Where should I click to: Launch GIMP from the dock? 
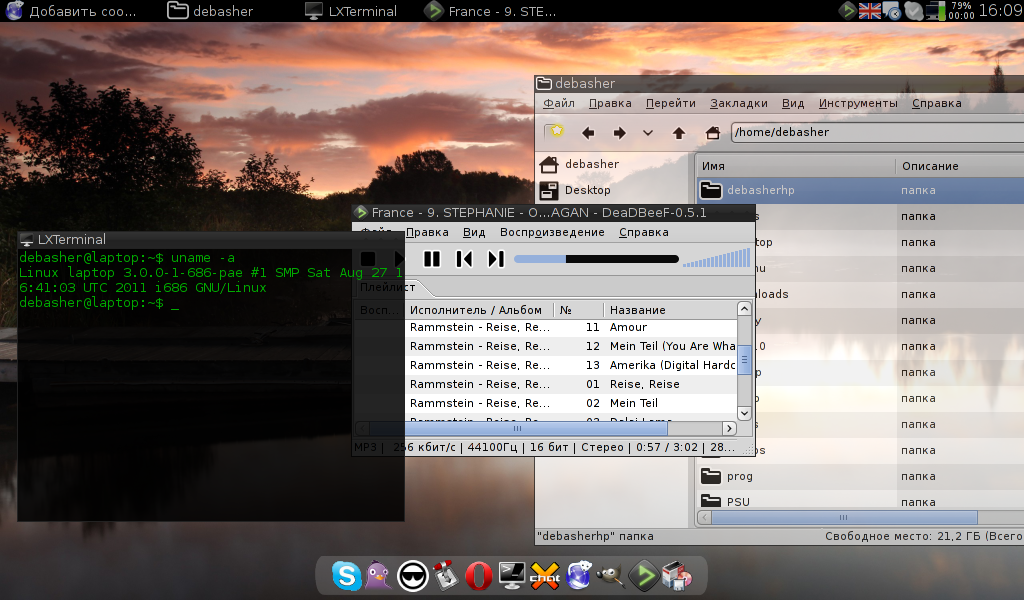(611, 575)
